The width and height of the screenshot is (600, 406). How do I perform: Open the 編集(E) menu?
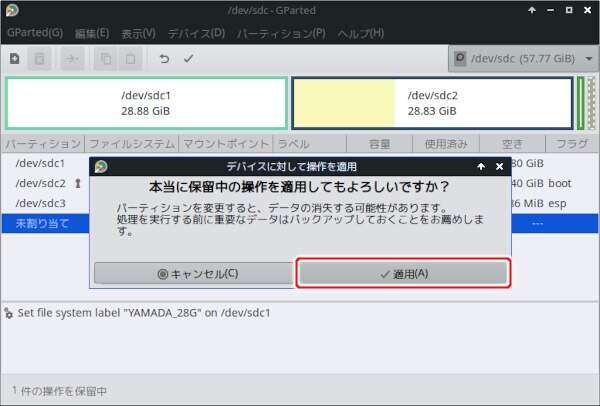(92, 33)
